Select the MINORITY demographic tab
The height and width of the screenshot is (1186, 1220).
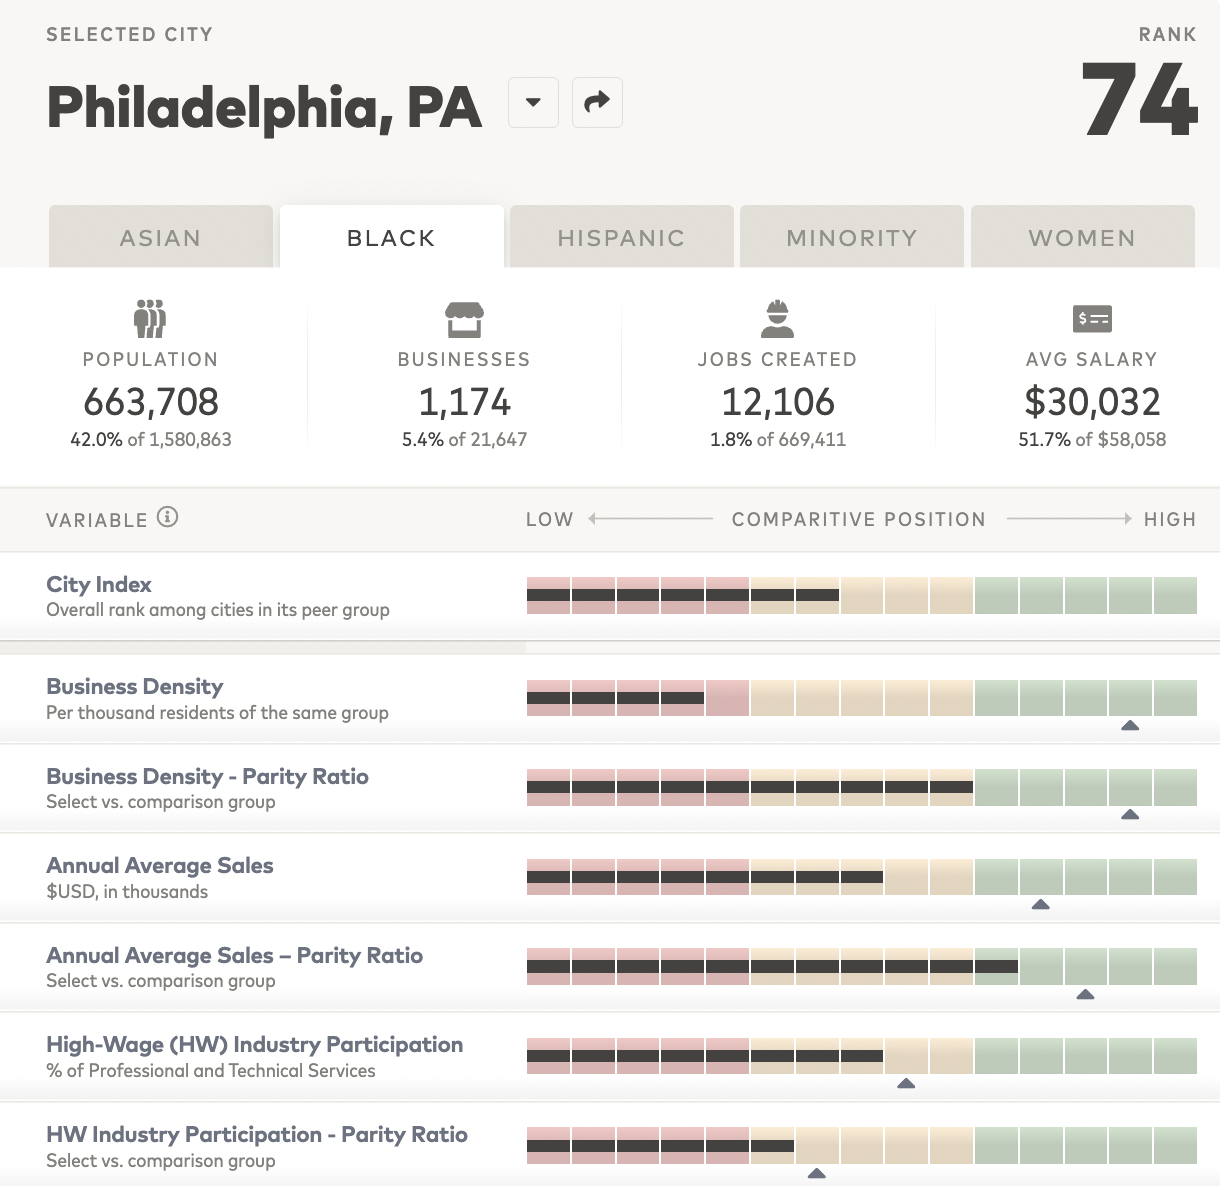[x=851, y=237]
